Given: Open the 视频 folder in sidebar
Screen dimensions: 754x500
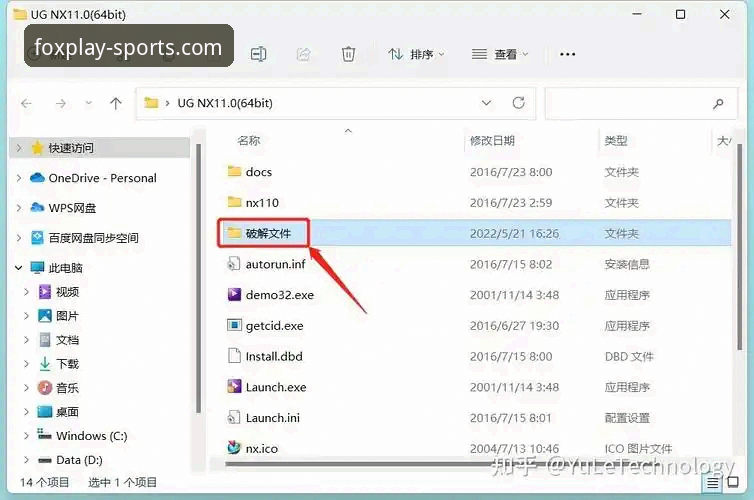Looking at the screenshot, I should click(x=67, y=292).
